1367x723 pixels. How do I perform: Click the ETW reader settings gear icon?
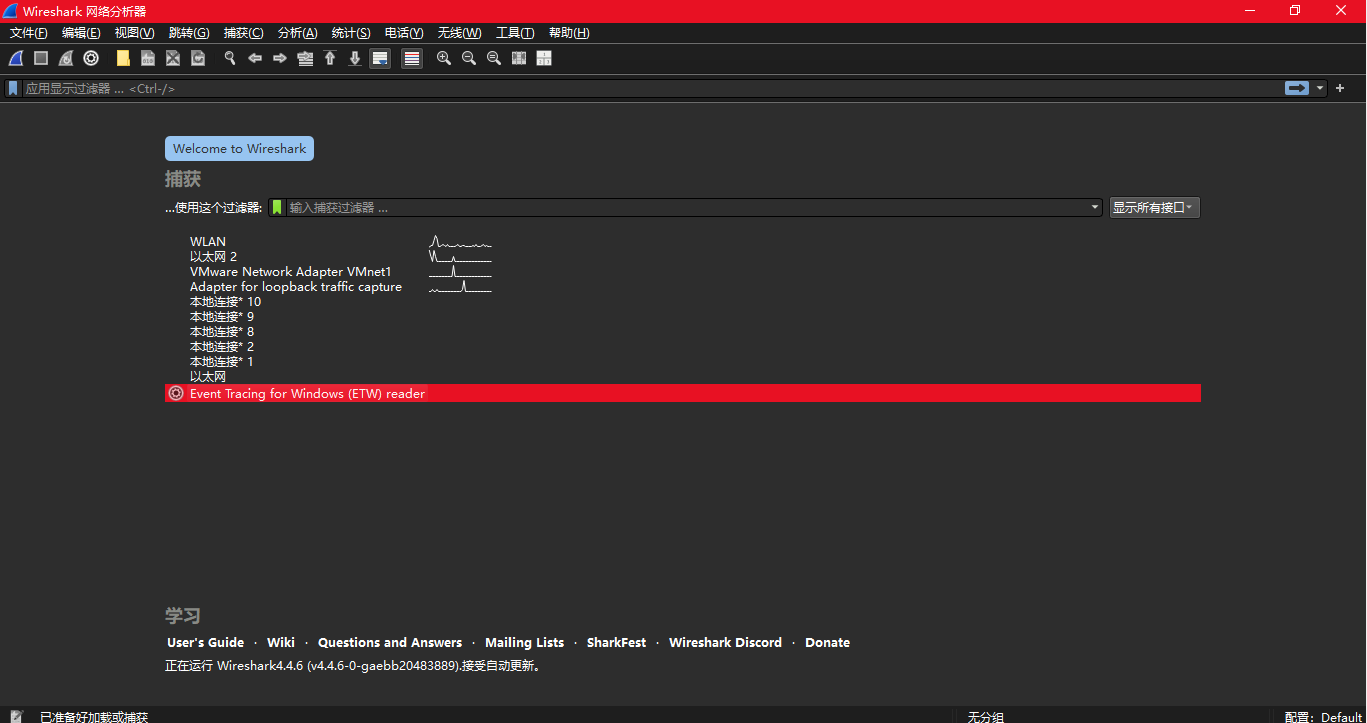point(177,394)
